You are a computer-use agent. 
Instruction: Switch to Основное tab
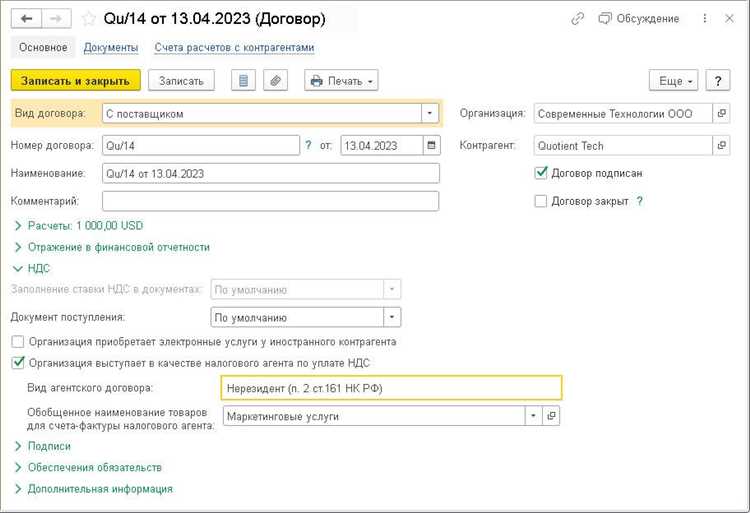(x=43, y=47)
